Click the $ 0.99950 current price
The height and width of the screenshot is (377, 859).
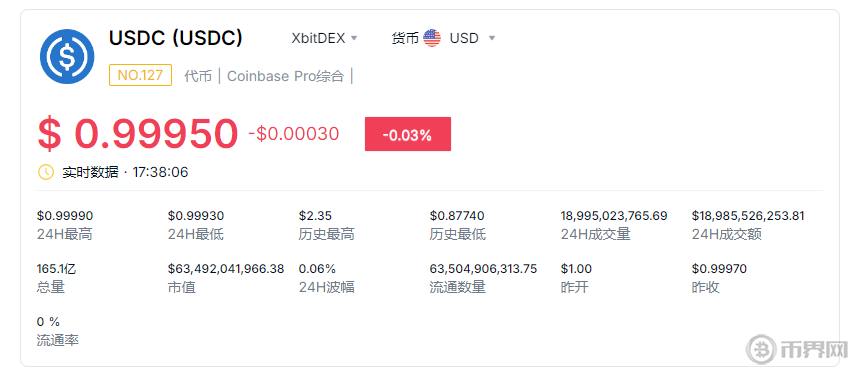(138, 134)
